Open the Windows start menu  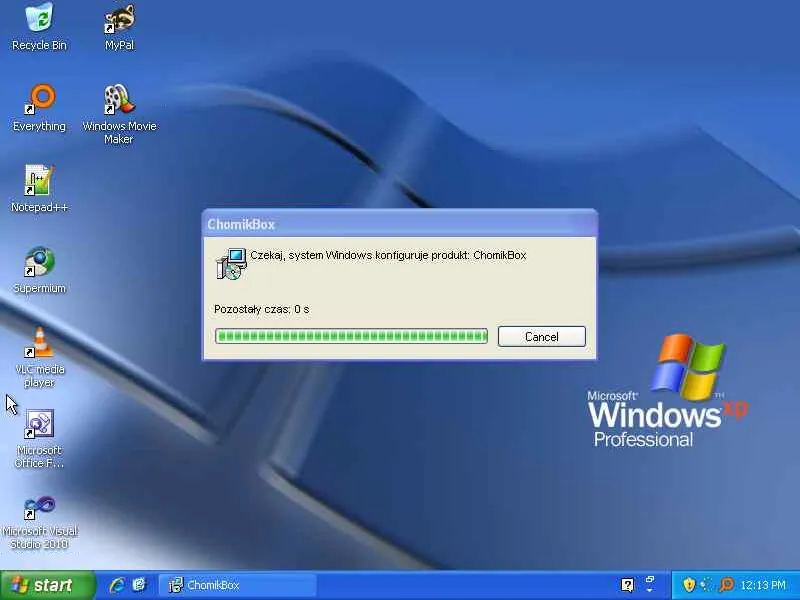pyautogui.click(x=47, y=585)
